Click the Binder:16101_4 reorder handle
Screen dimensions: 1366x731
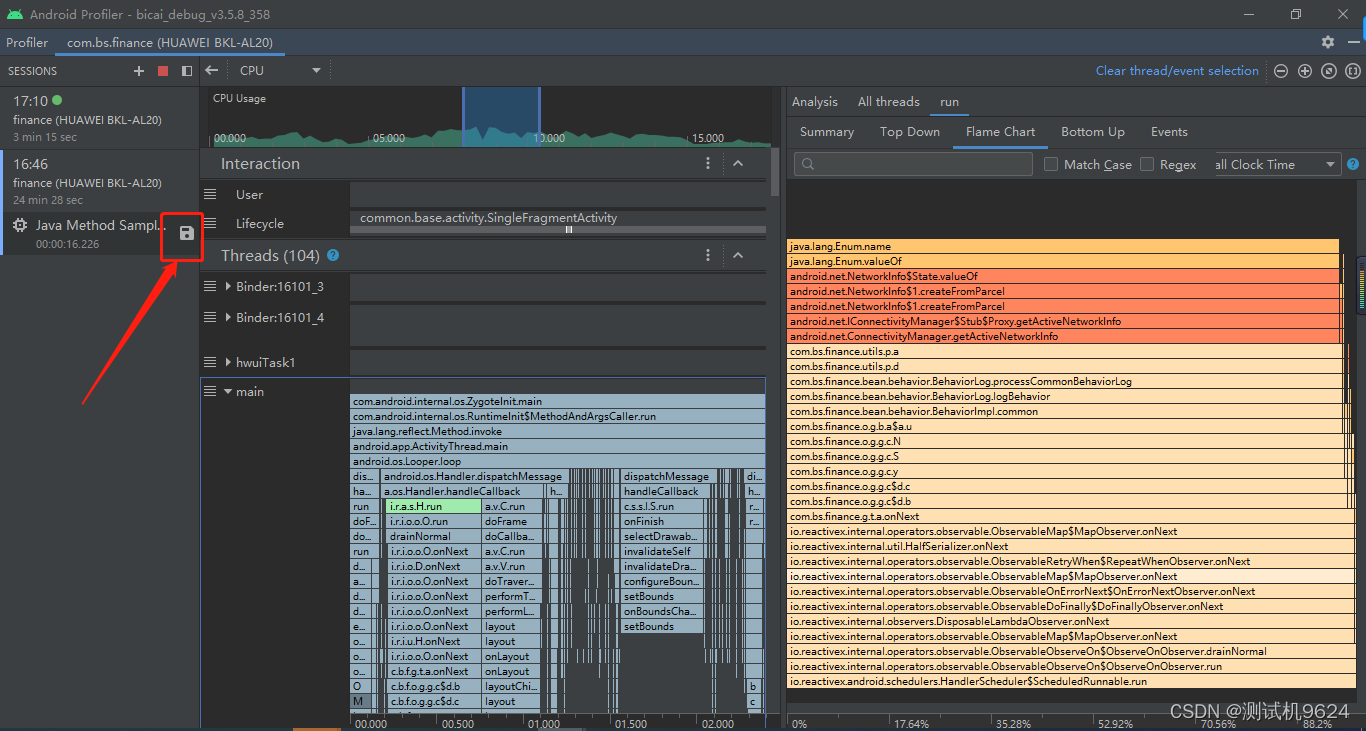coord(210,317)
